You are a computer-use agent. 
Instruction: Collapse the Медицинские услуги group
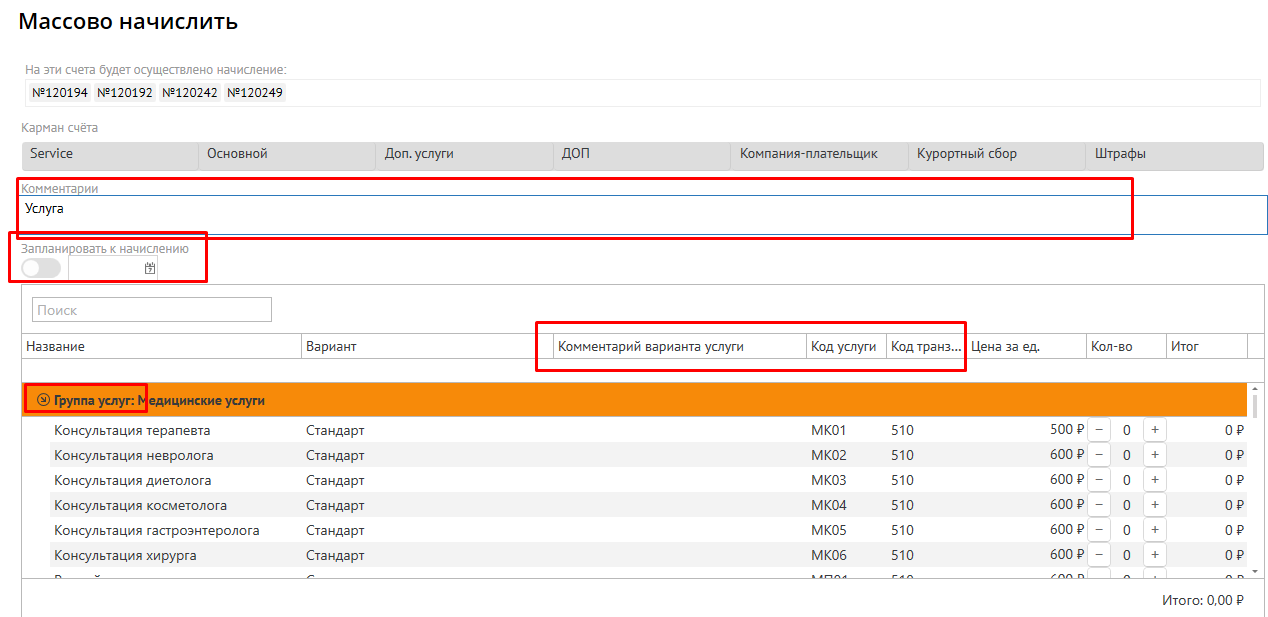tap(43, 400)
